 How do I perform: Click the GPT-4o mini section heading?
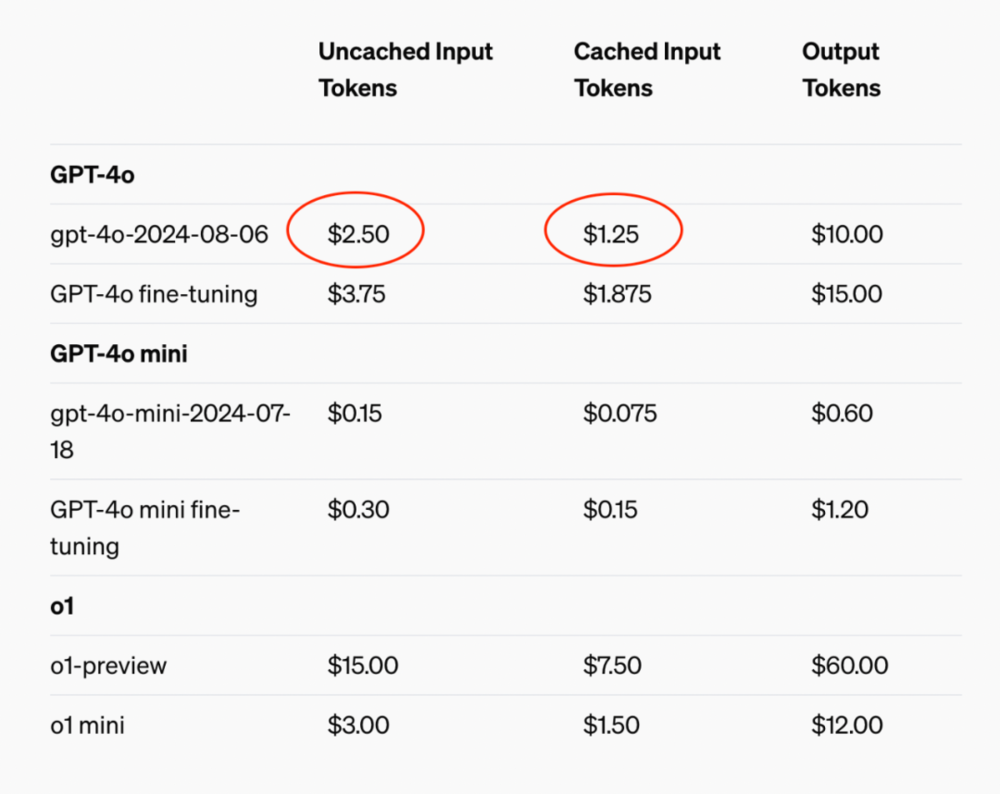coord(119,353)
